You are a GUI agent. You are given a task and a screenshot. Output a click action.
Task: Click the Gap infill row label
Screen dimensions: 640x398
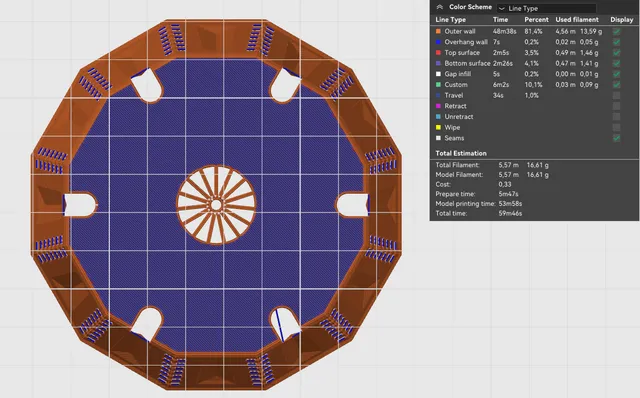click(458, 74)
